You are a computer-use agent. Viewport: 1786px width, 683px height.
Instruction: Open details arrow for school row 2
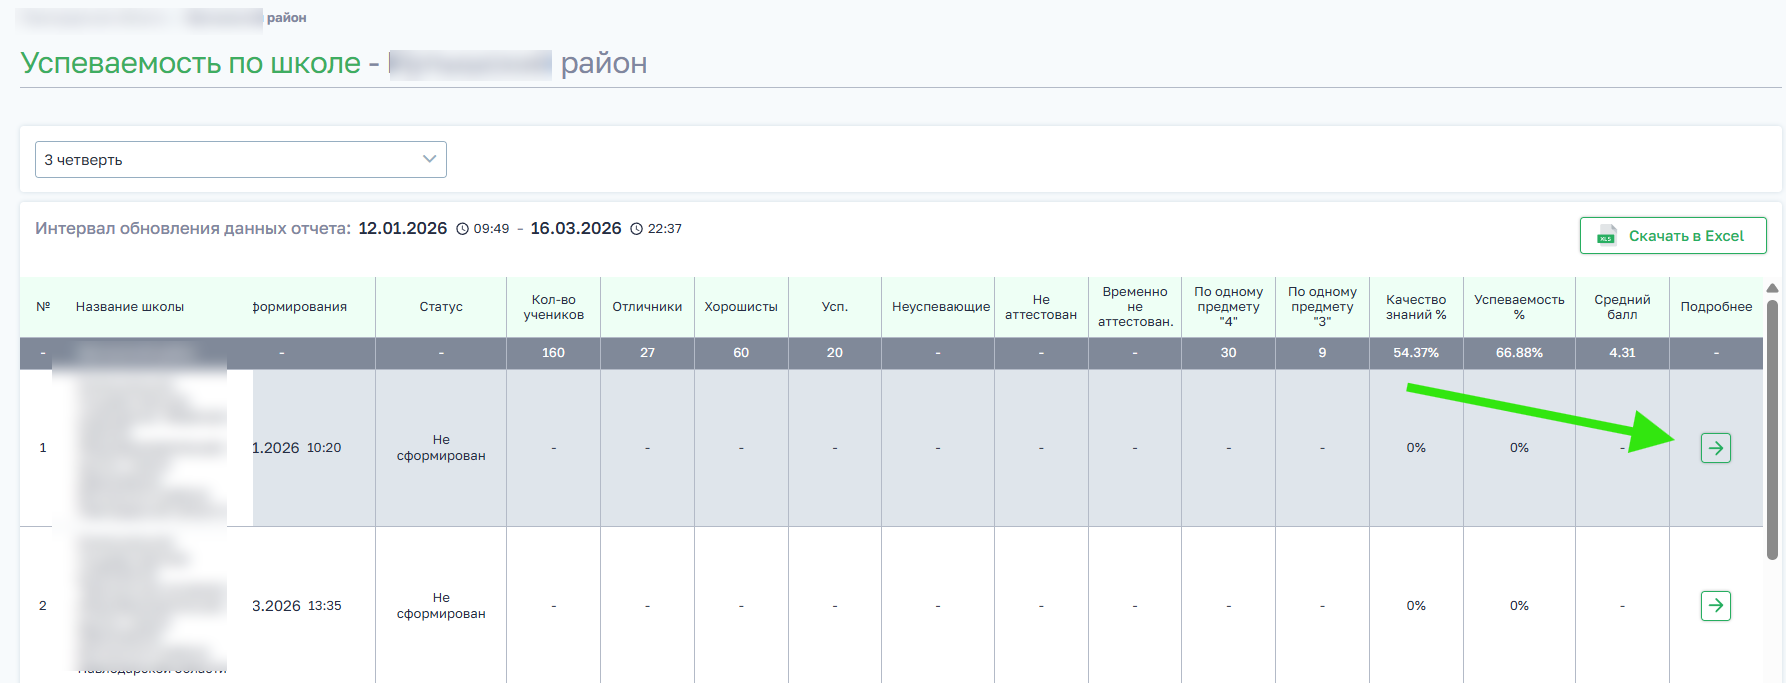click(x=1715, y=606)
